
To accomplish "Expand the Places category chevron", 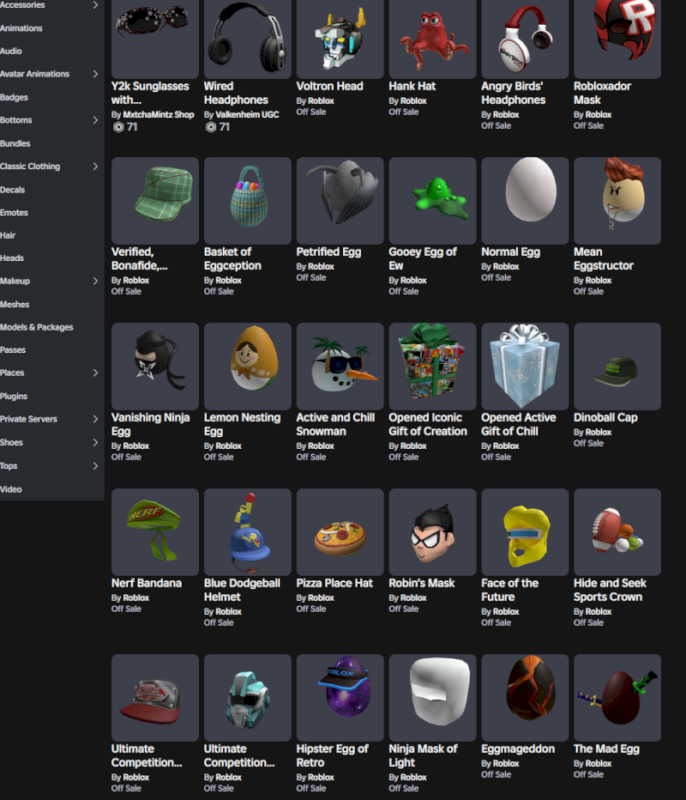I will 95,373.
